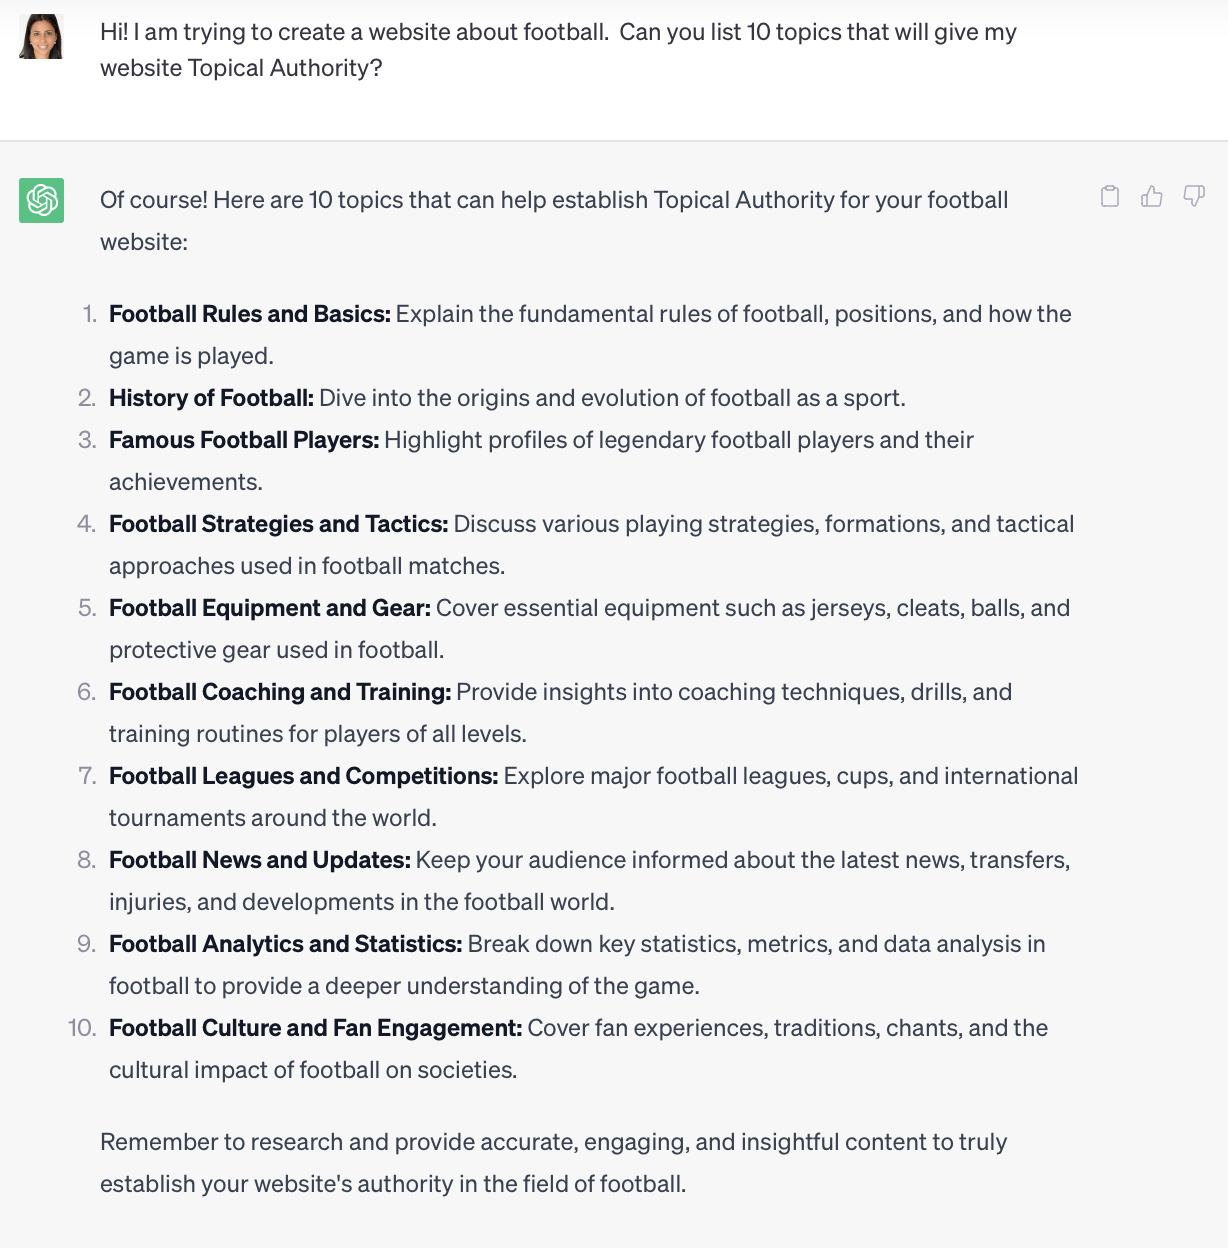The height and width of the screenshot is (1248, 1228).
Task: Click list number 1 marker
Action: 89,314
